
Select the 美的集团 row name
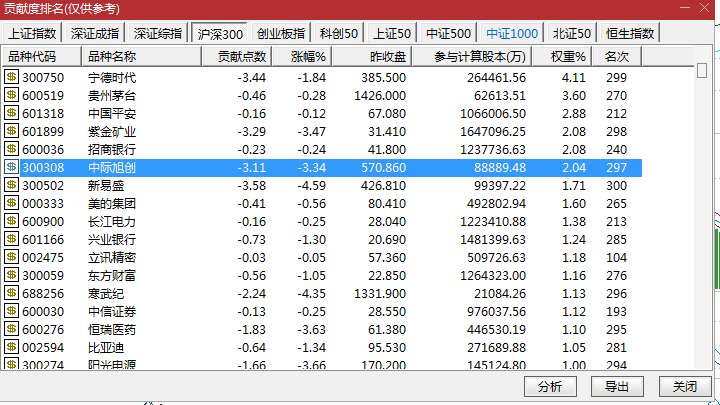(112, 203)
